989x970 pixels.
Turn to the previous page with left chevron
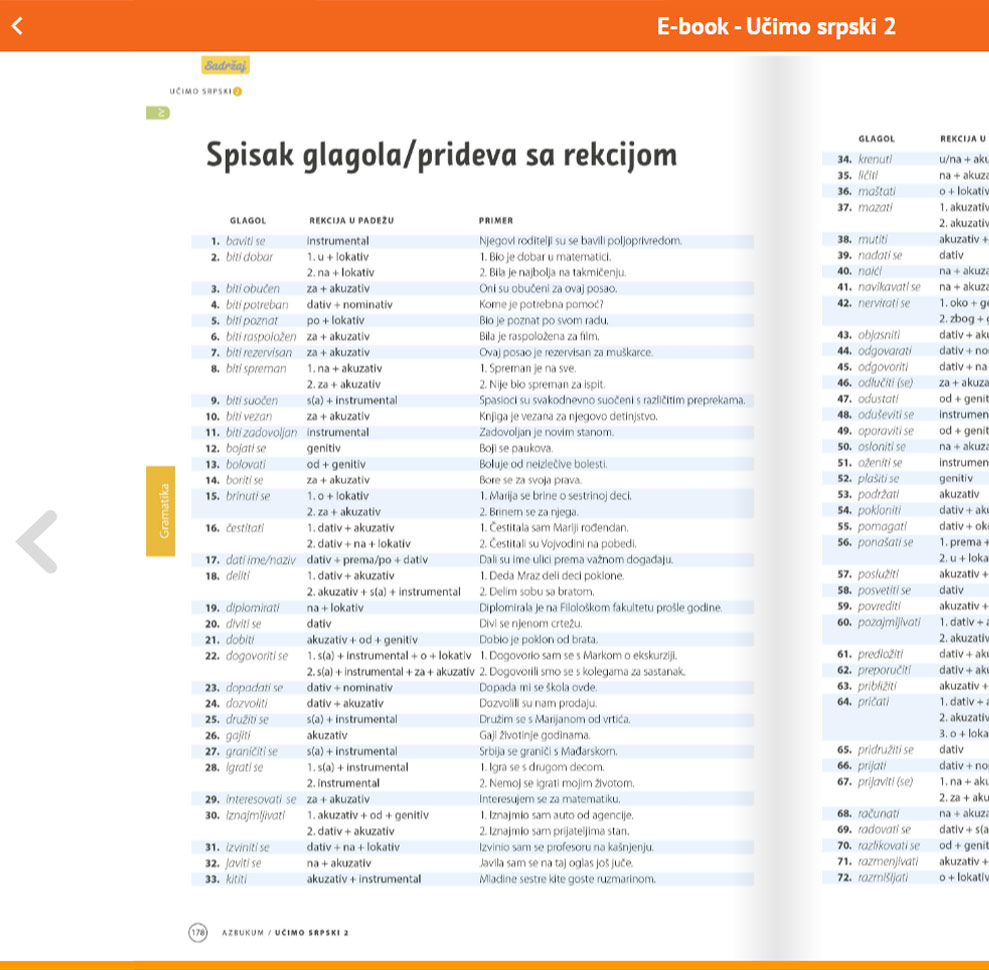click(37, 542)
